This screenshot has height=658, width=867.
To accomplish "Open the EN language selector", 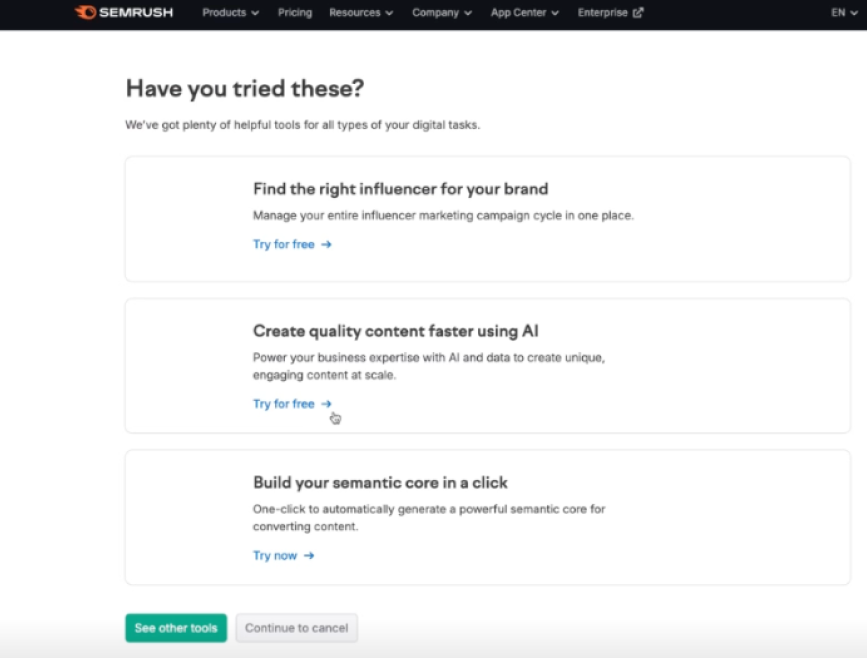I will (844, 13).
